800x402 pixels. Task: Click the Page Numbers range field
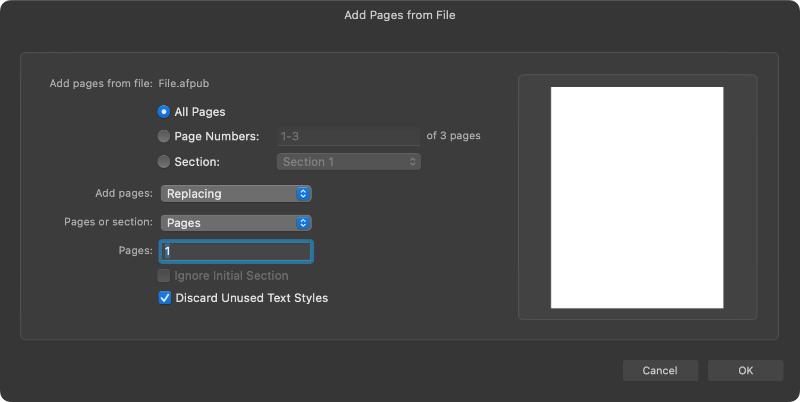[x=348, y=136]
